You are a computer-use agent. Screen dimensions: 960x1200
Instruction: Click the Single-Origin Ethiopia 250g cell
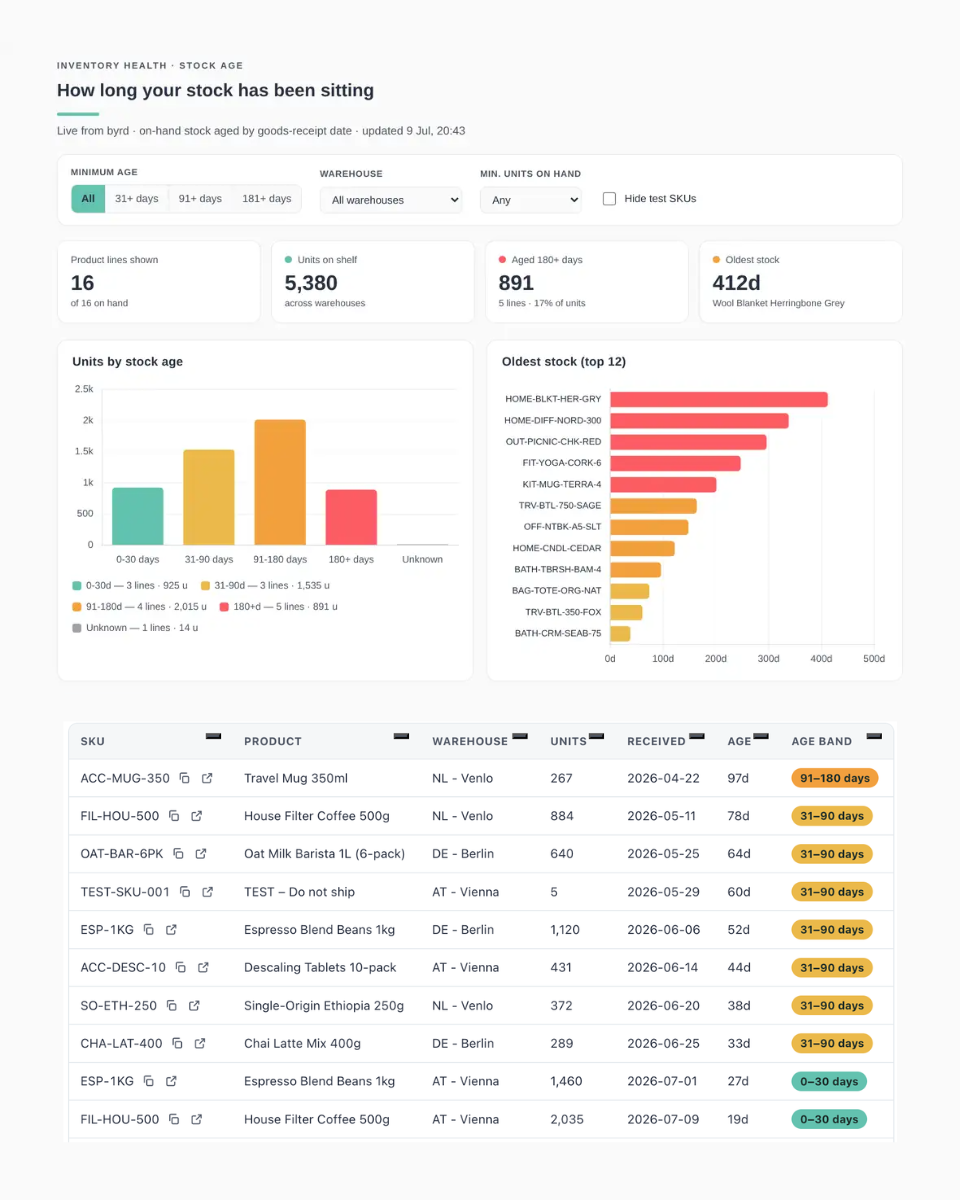coord(324,1006)
